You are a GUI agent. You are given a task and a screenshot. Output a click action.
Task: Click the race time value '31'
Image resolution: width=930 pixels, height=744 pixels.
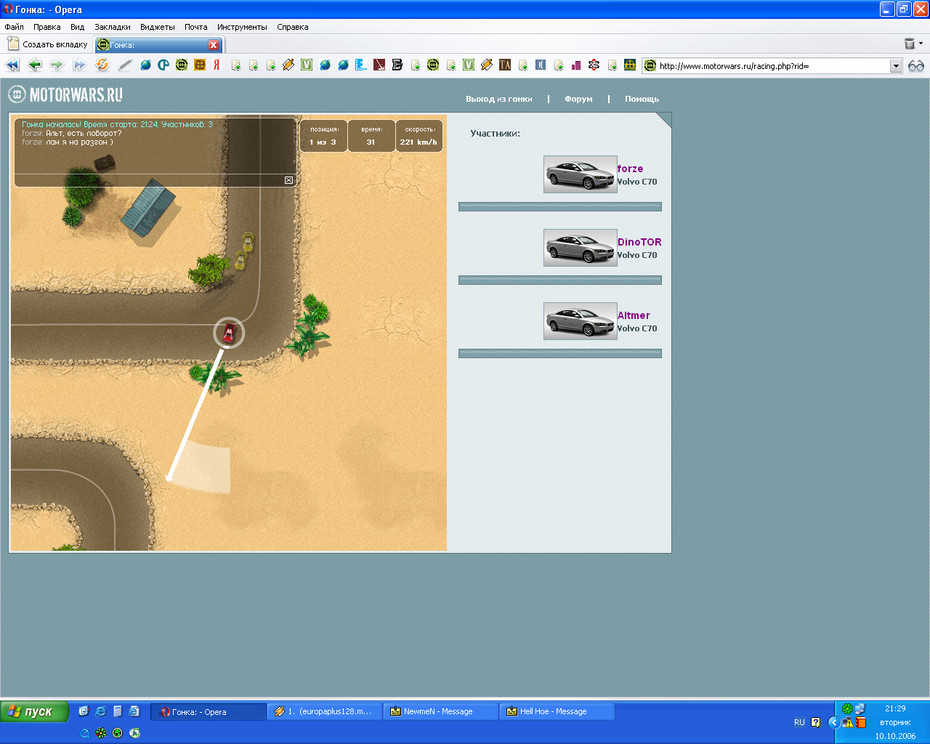click(x=371, y=142)
